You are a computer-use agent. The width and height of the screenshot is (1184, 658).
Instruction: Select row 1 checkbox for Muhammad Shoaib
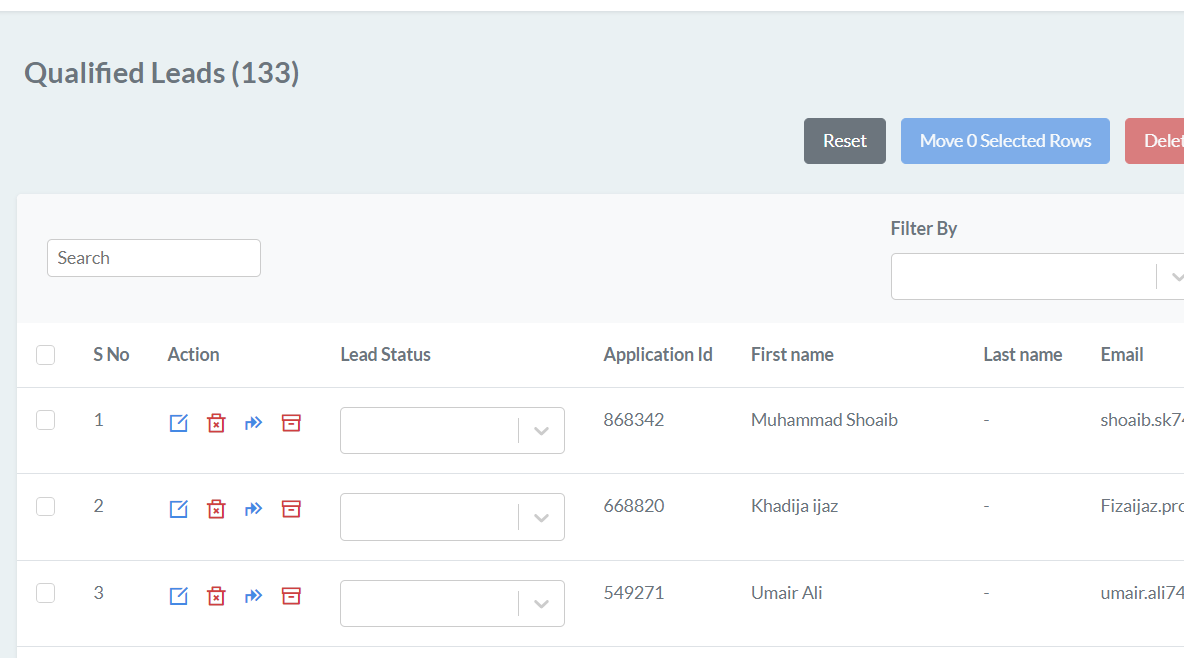(46, 421)
